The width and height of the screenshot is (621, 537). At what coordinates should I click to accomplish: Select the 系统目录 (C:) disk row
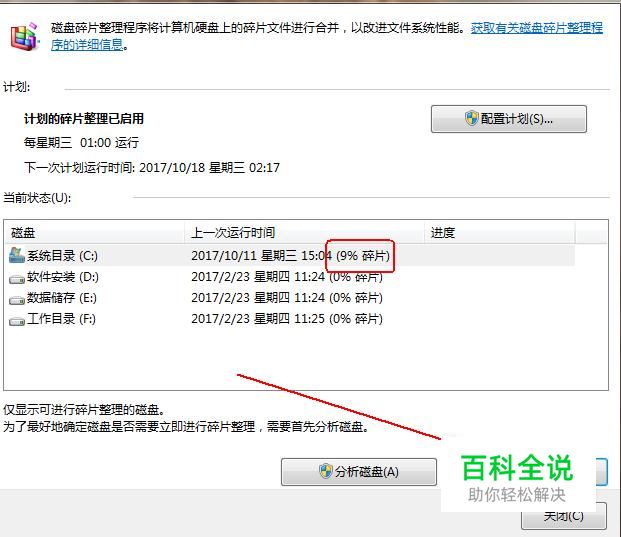click(x=291, y=255)
